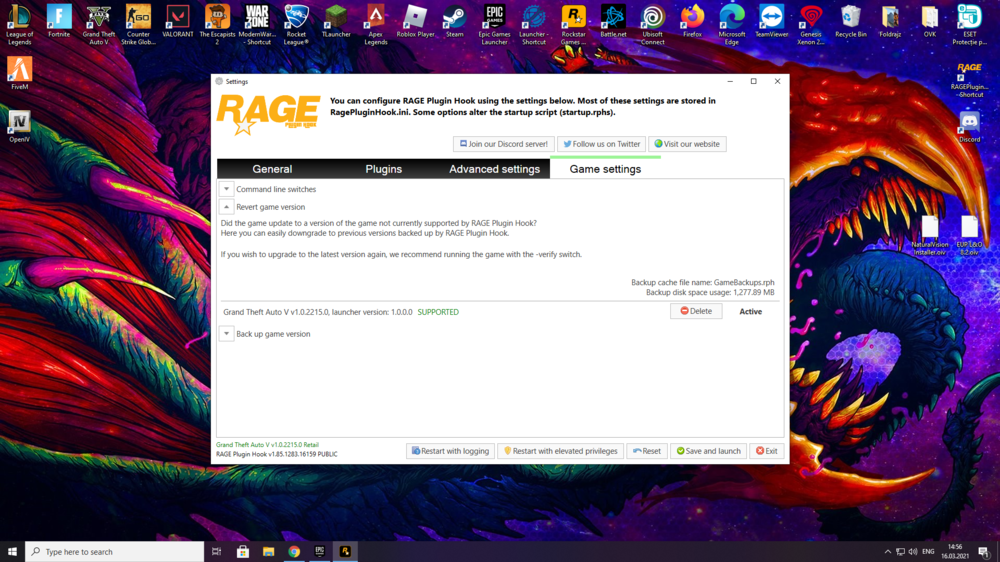
Task: Expand Back up game version section
Action: [226, 334]
